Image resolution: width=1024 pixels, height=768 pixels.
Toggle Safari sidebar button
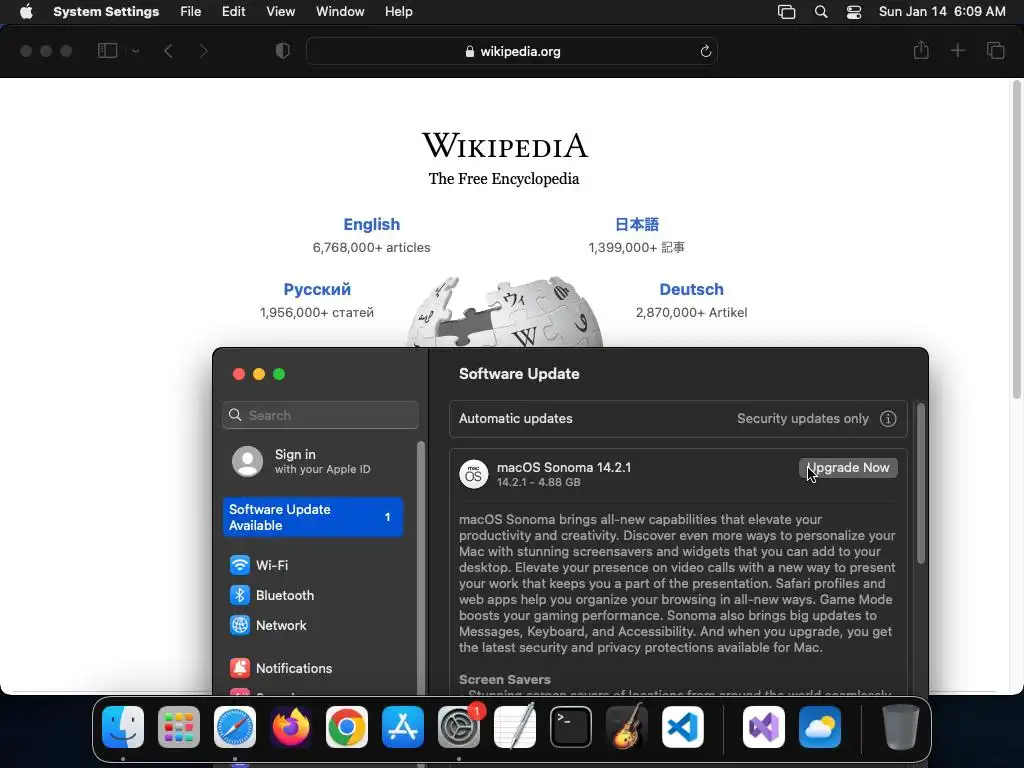click(107, 51)
